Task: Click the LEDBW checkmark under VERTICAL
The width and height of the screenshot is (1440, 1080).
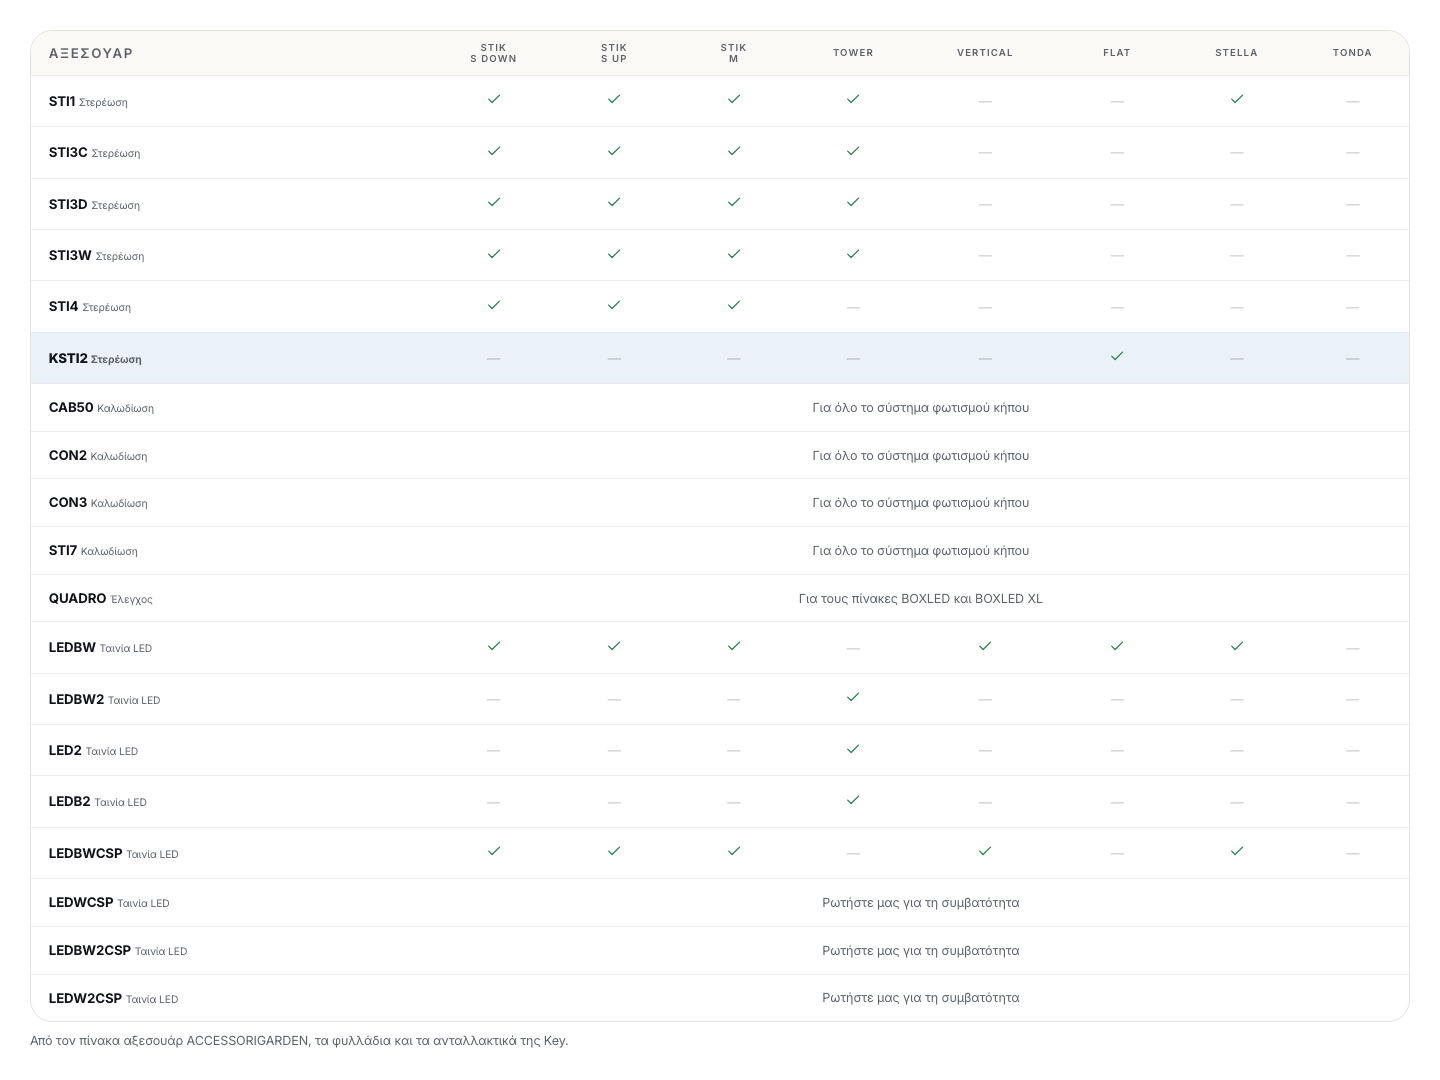Action: (985, 646)
